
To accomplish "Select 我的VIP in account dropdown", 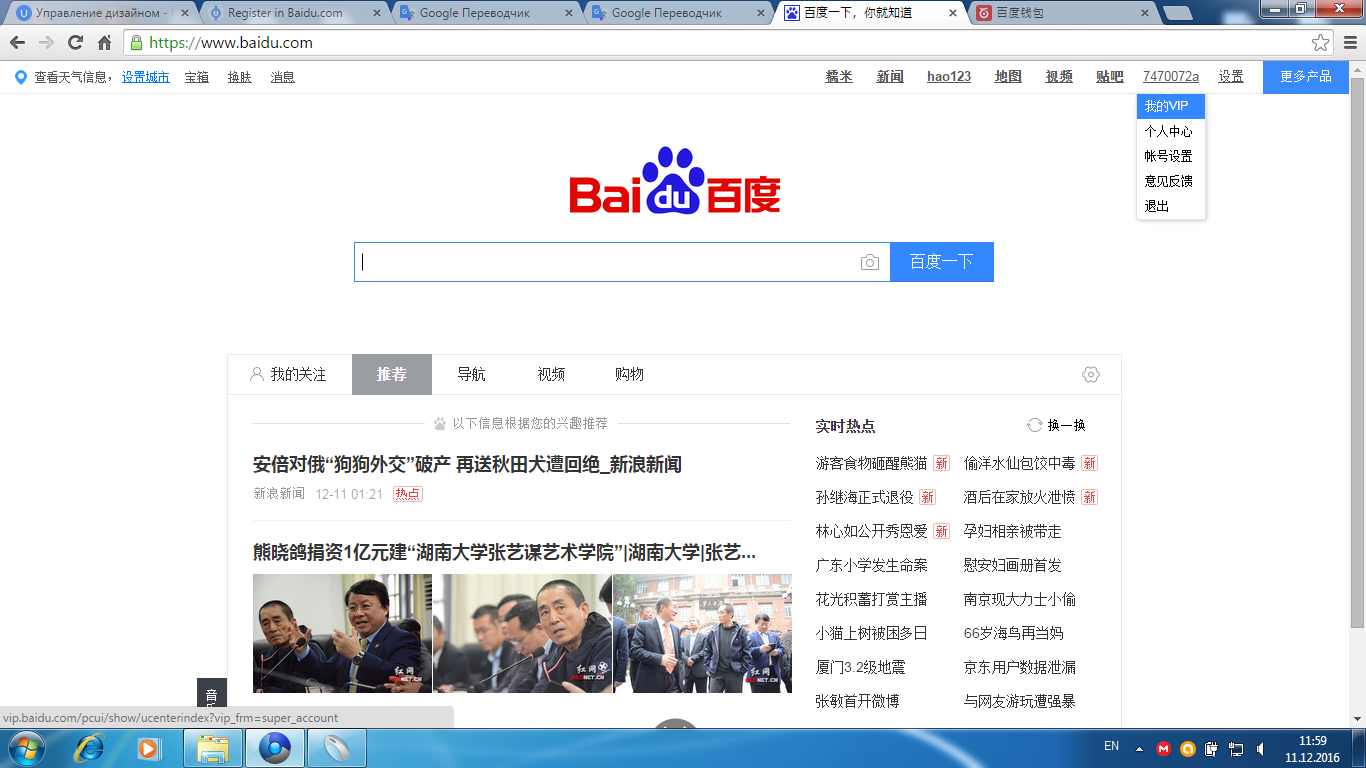I will click(1171, 106).
